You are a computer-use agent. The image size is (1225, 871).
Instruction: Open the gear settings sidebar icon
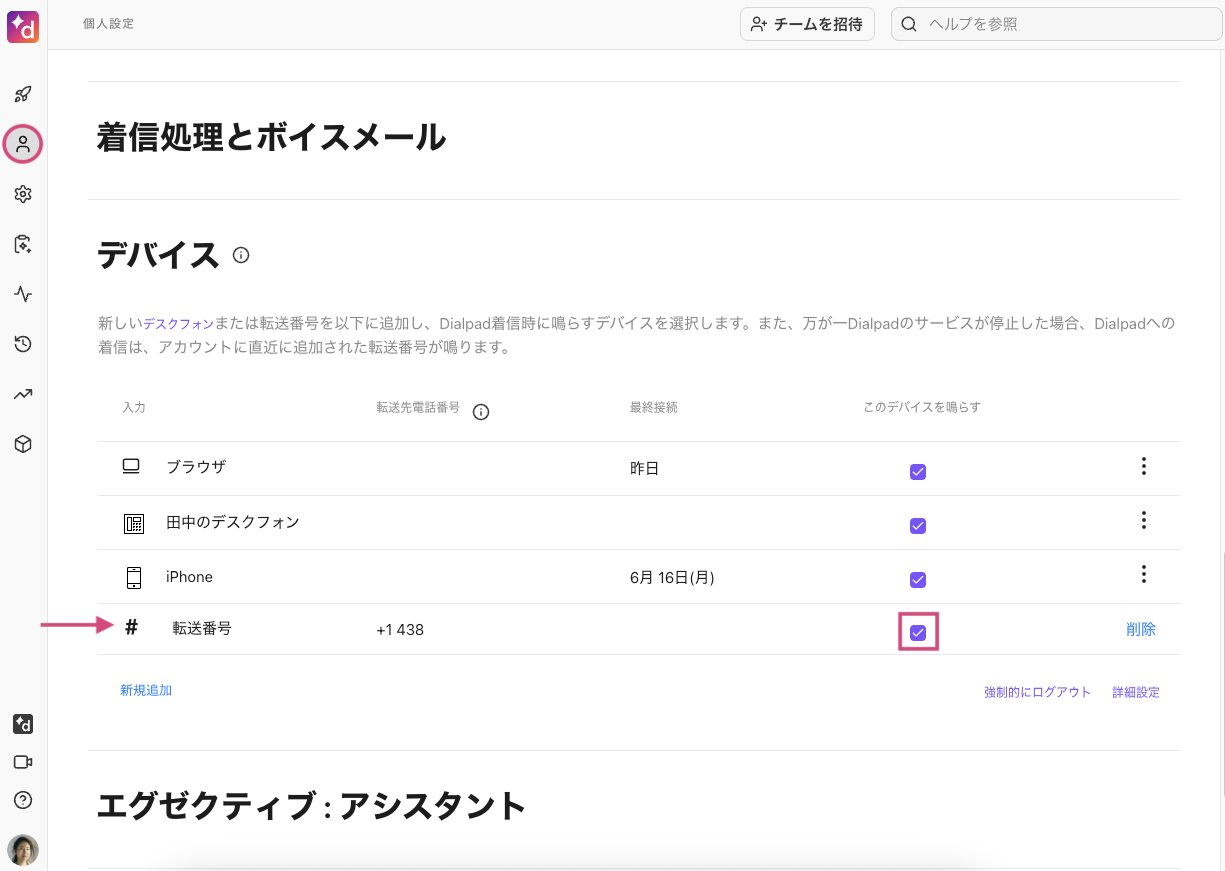23,194
